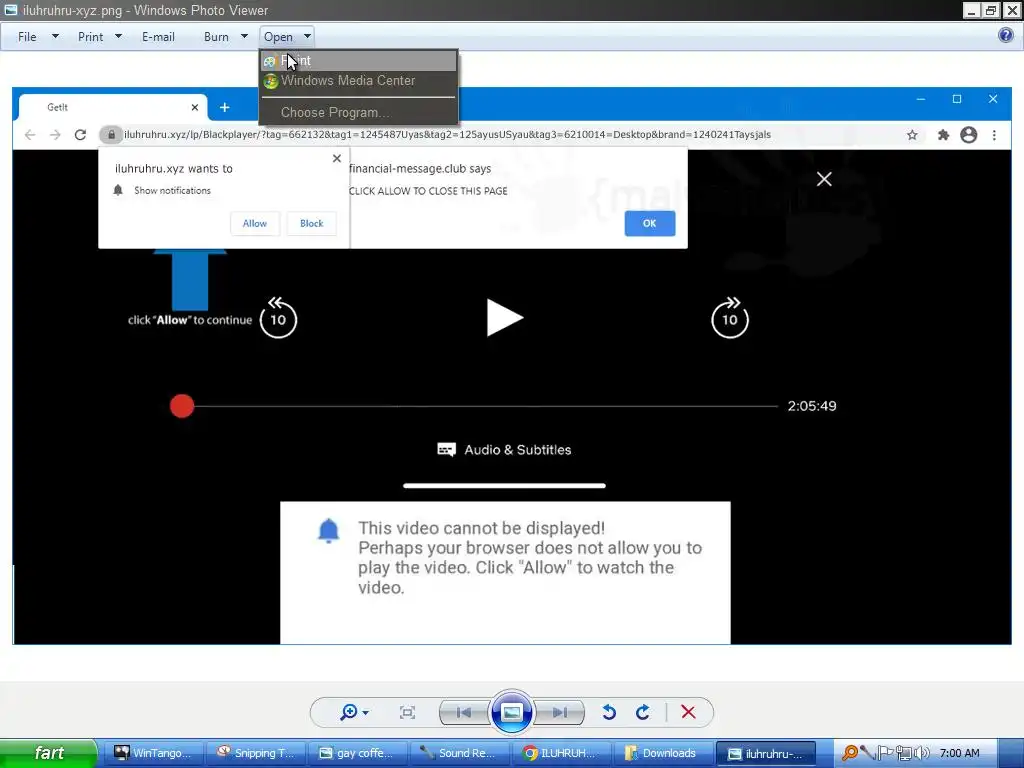1024x768 pixels.
Task: Click Allow in the notification prompt
Action: 255,223
